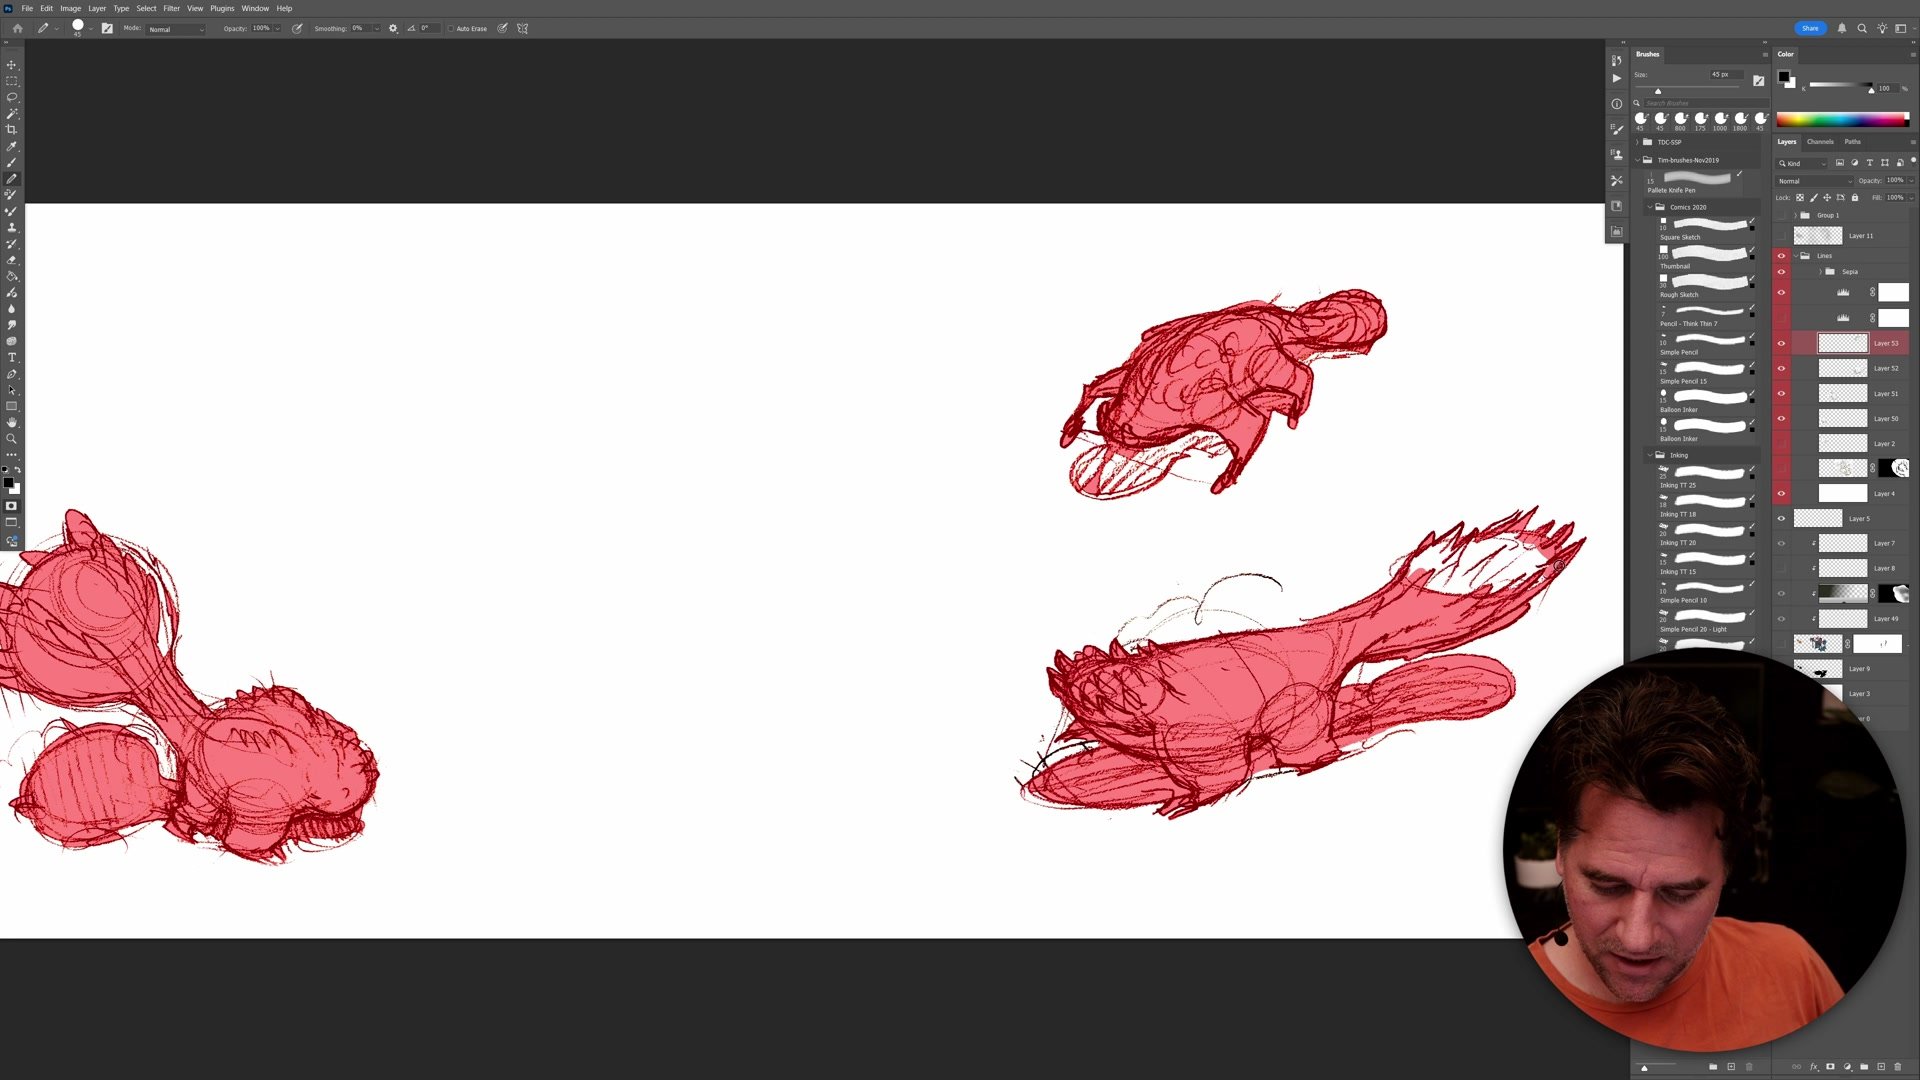The height and width of the screenshot is (1080, 1920).
Task: Switch to the Channels tab
Action: click(1820, 142)
